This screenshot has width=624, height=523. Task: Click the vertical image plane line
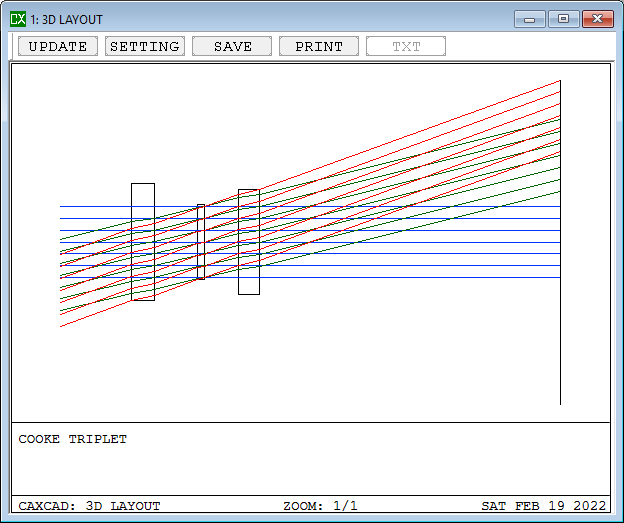pyautogui.click(x=560, y=243)
